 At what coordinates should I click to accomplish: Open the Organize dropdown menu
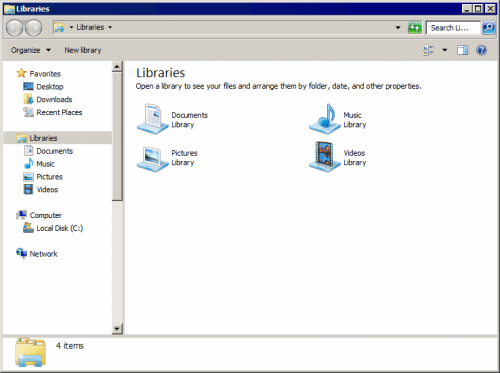coord(31,50)
